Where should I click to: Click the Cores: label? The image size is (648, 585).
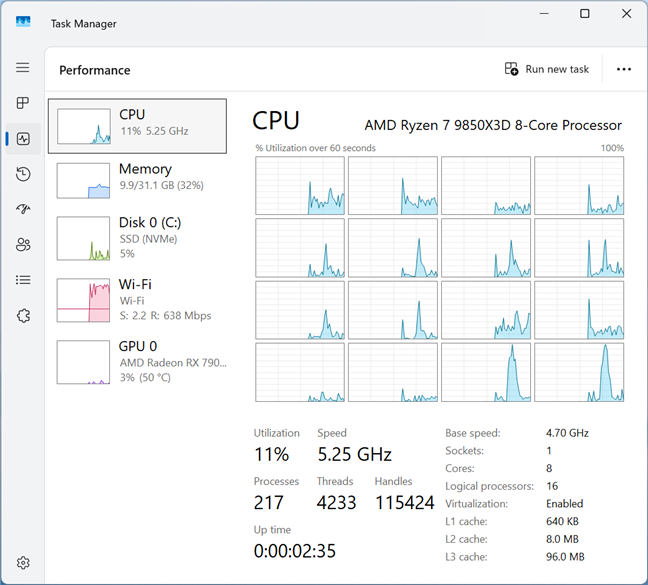click(x=460, y=468)
